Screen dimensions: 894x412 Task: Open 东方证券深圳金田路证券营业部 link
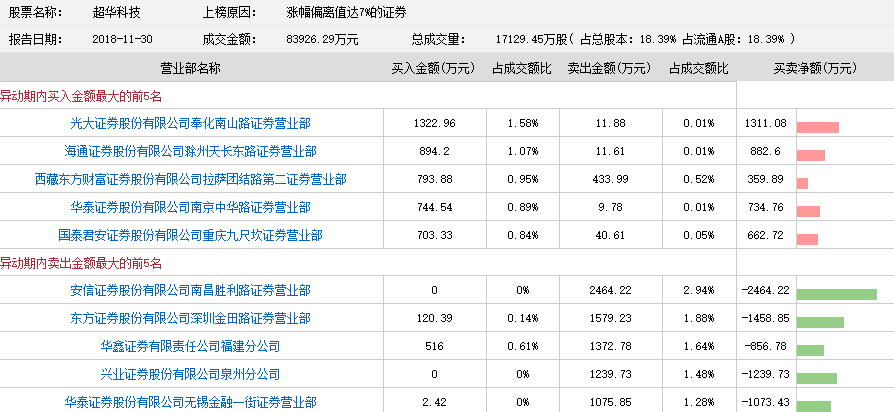190,319
